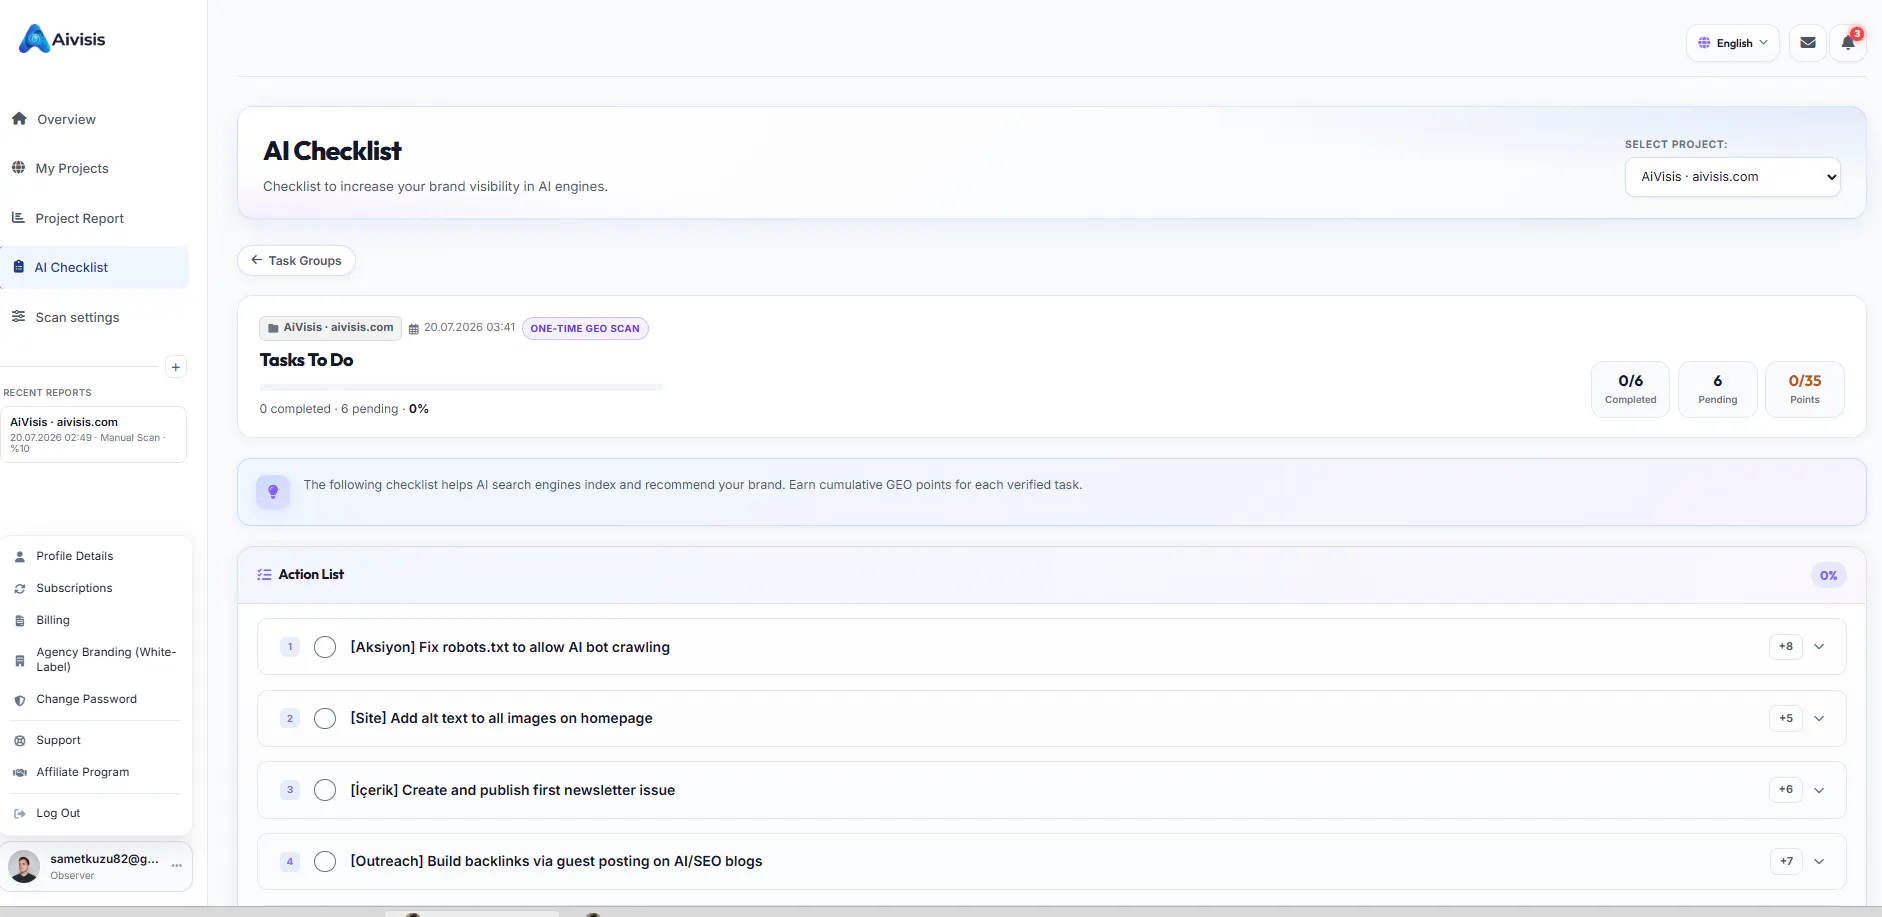Click the +6 points badge
1882x917 pixels.
tap(1786, 790)
